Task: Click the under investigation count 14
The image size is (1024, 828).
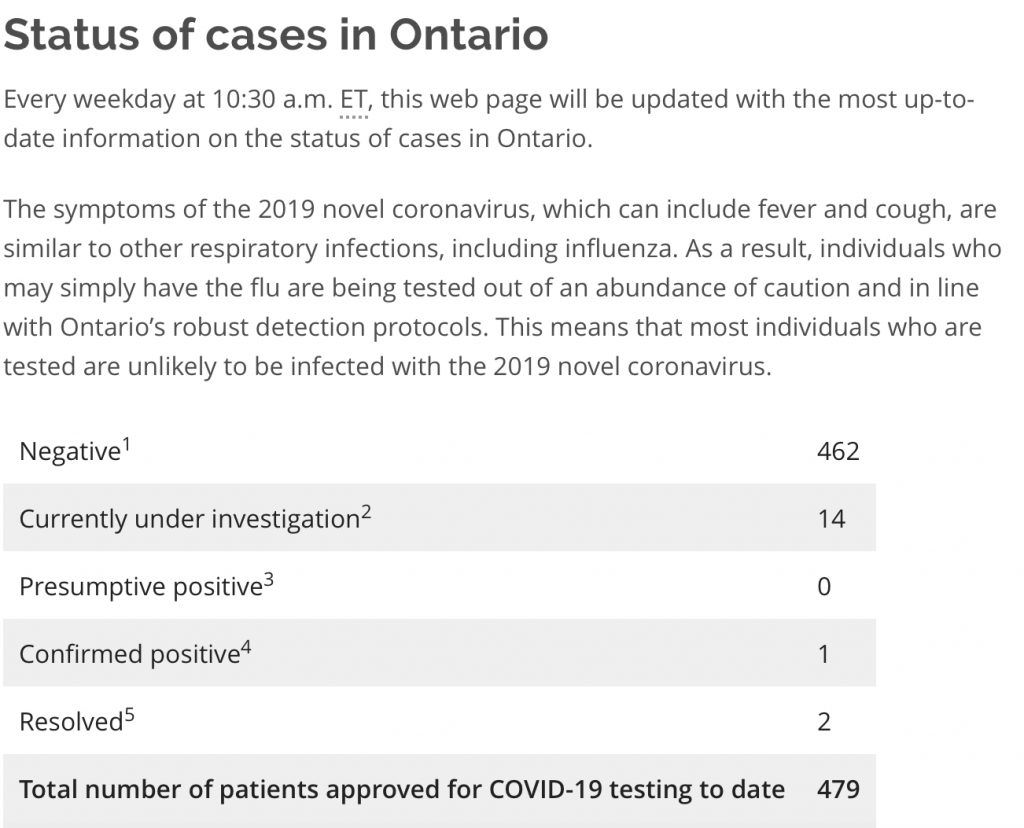Action: (x=831, y=519)
